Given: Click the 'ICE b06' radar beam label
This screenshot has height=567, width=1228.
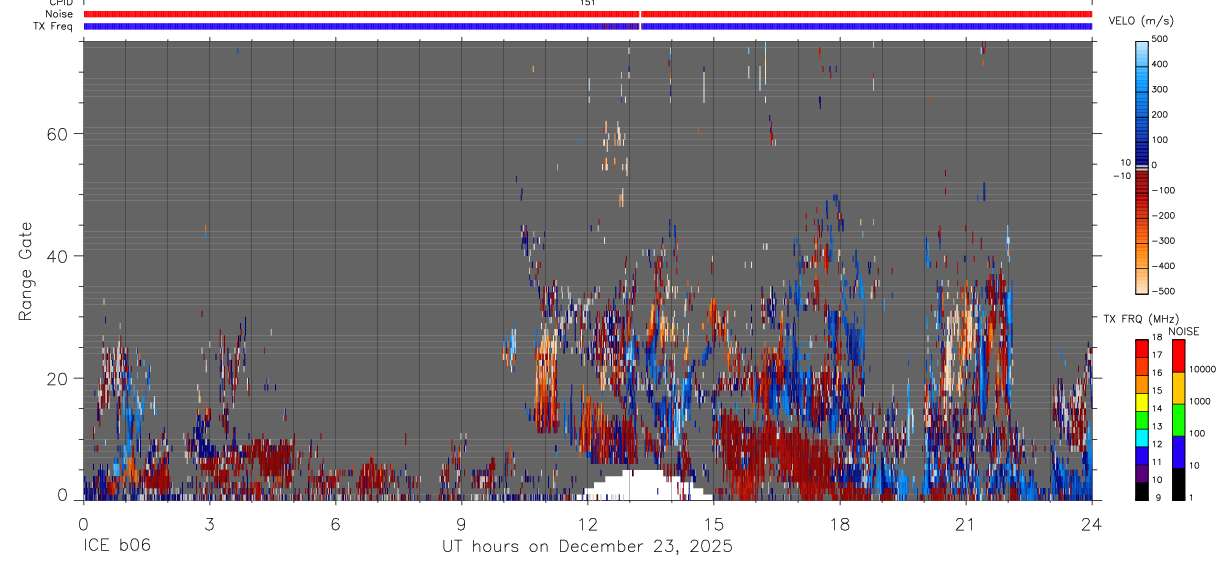Looking at the screenshot, I should coord(117,547).
